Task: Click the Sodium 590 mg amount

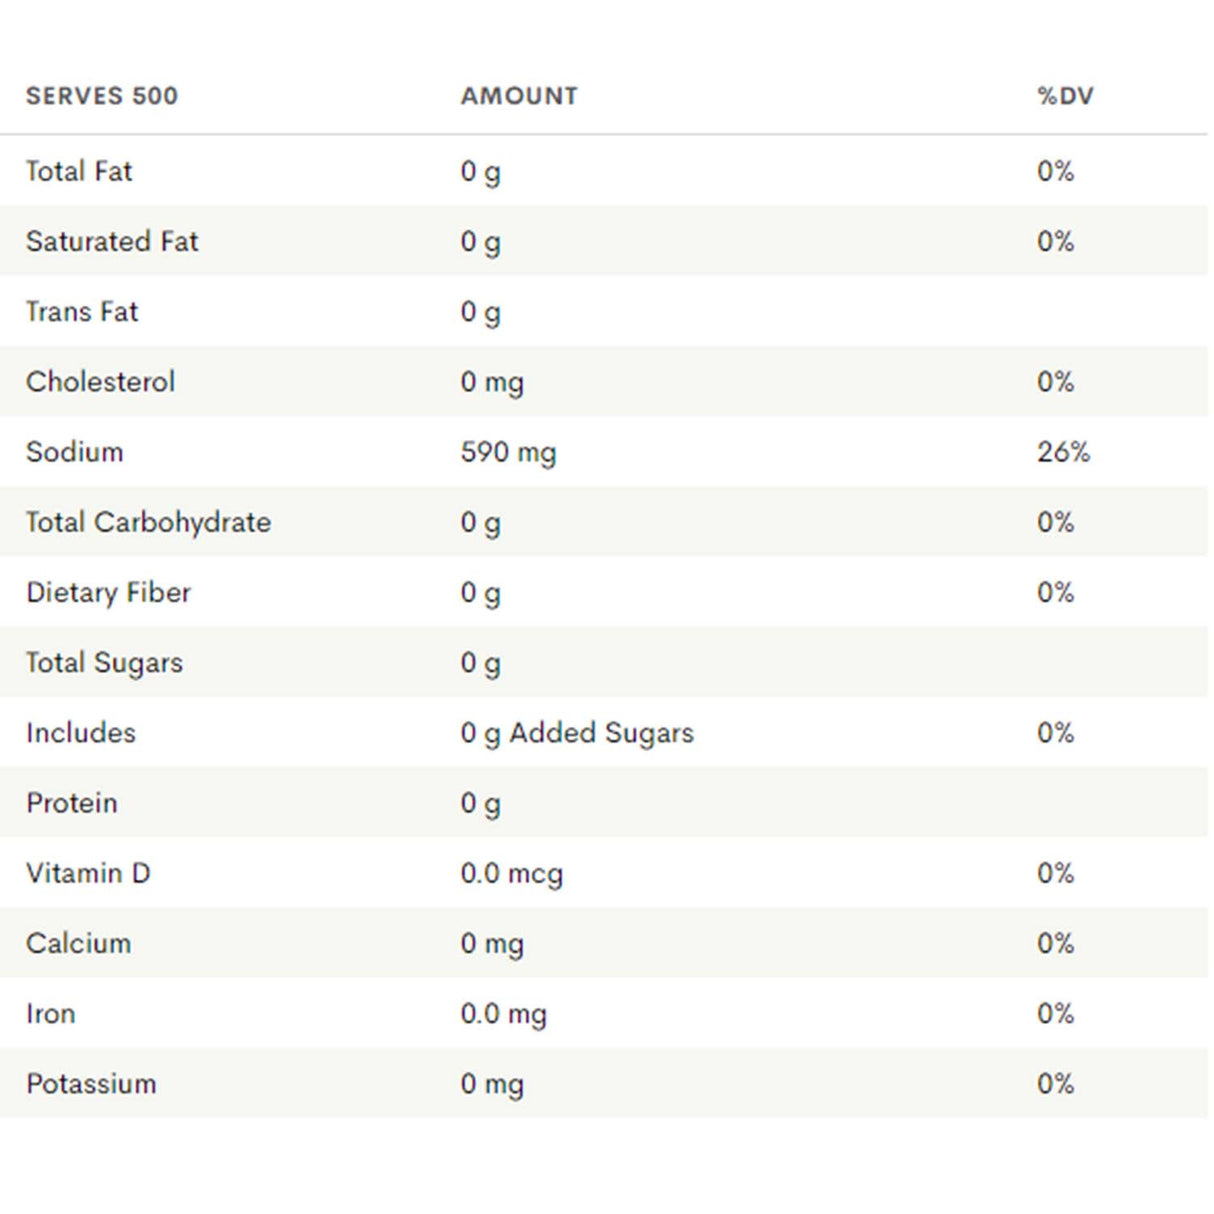Action: 508,452
